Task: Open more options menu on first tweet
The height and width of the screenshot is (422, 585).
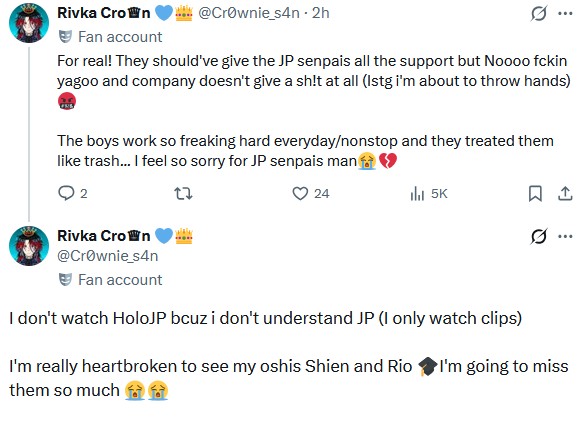Action: pyautogui.click(x=565, y=14)
